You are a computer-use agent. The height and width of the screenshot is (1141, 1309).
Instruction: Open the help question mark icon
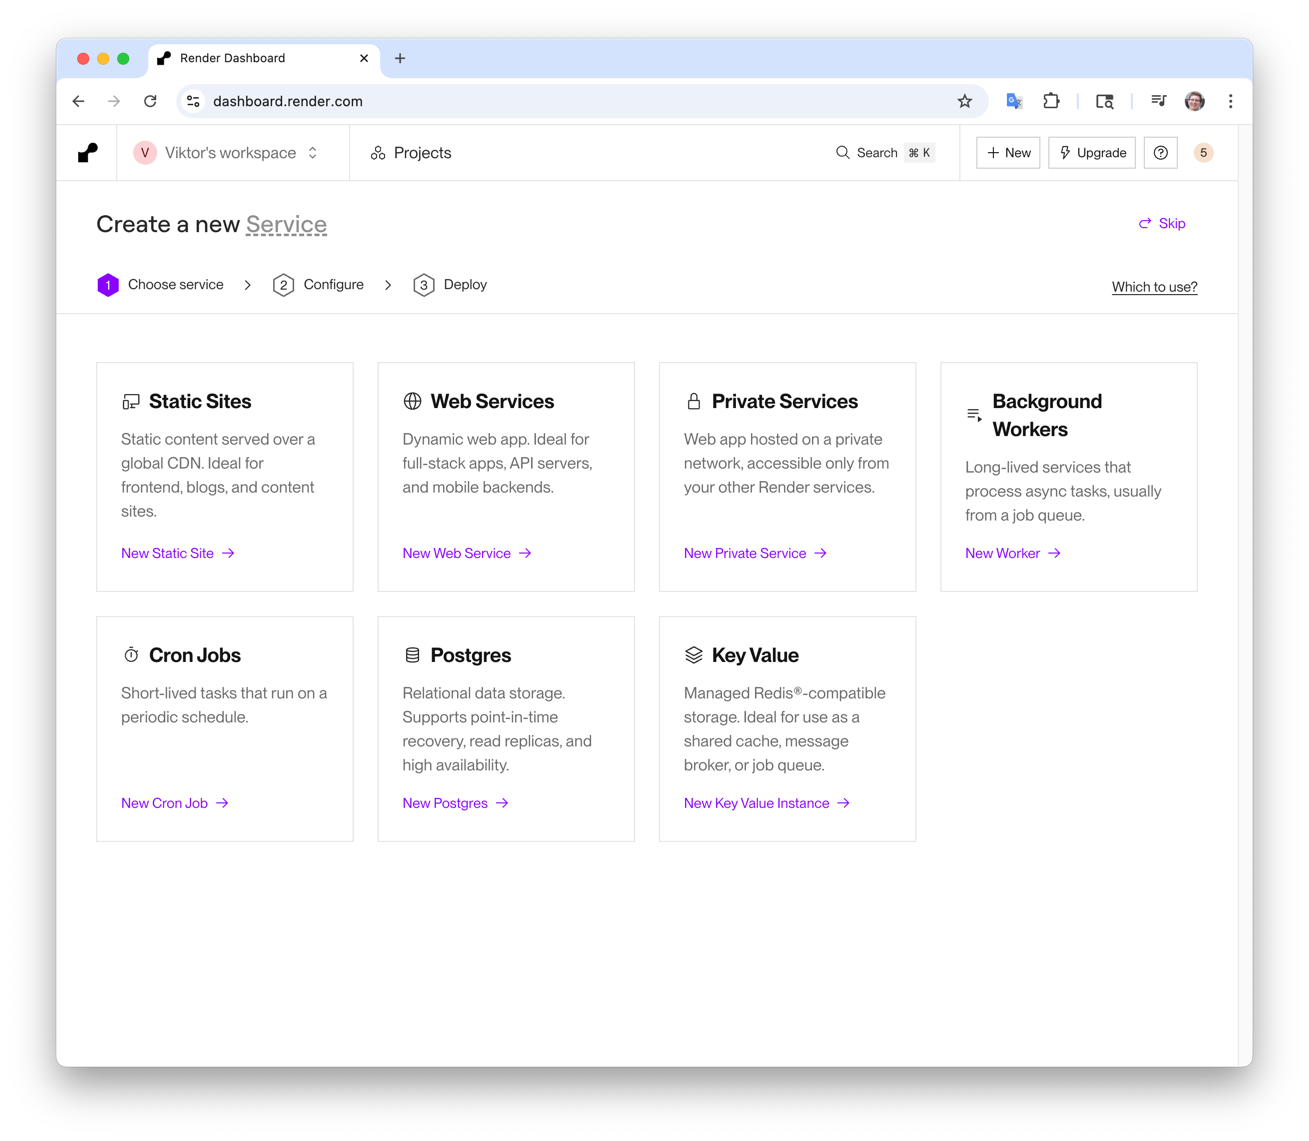click(1160, 153)
